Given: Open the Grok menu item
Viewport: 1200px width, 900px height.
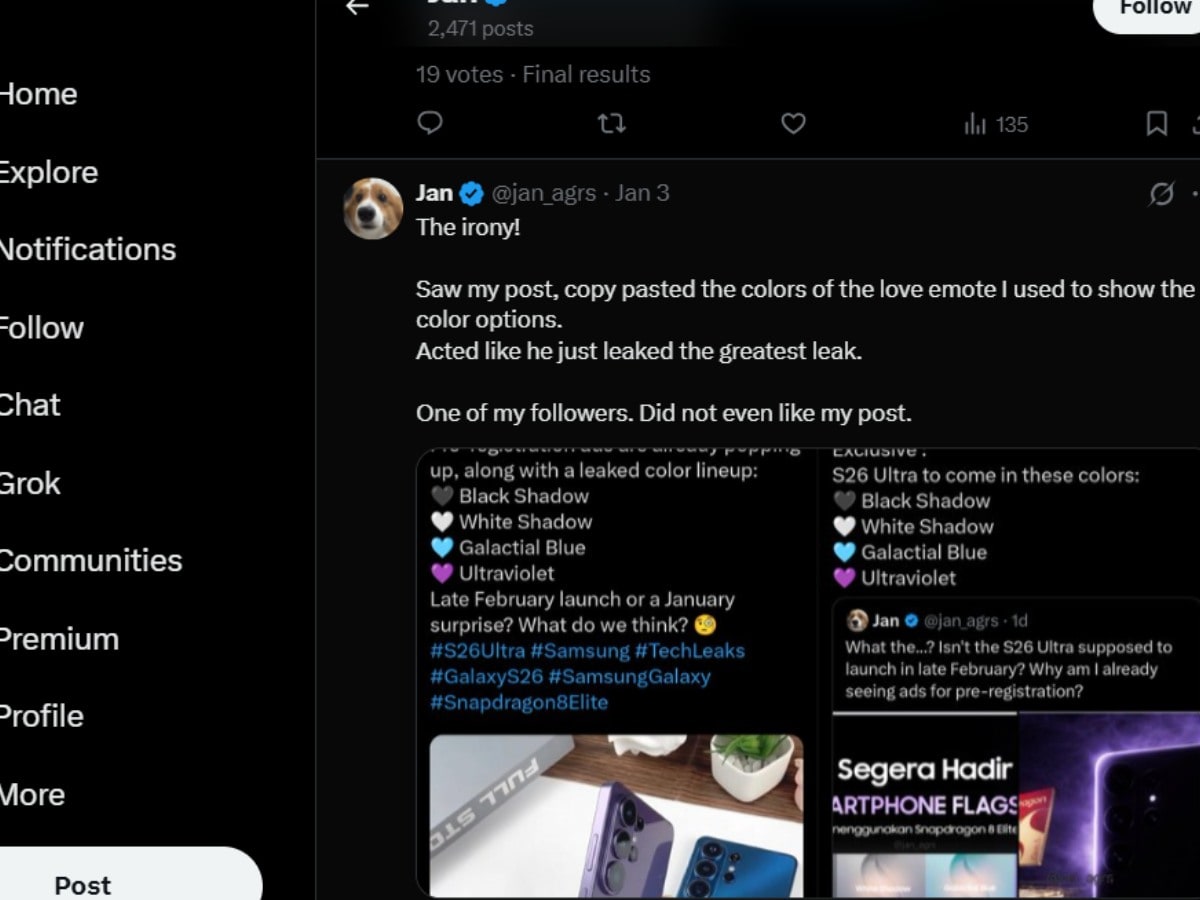Looking at the screenshot, I should pyautogui.click(x=30, y=483).
